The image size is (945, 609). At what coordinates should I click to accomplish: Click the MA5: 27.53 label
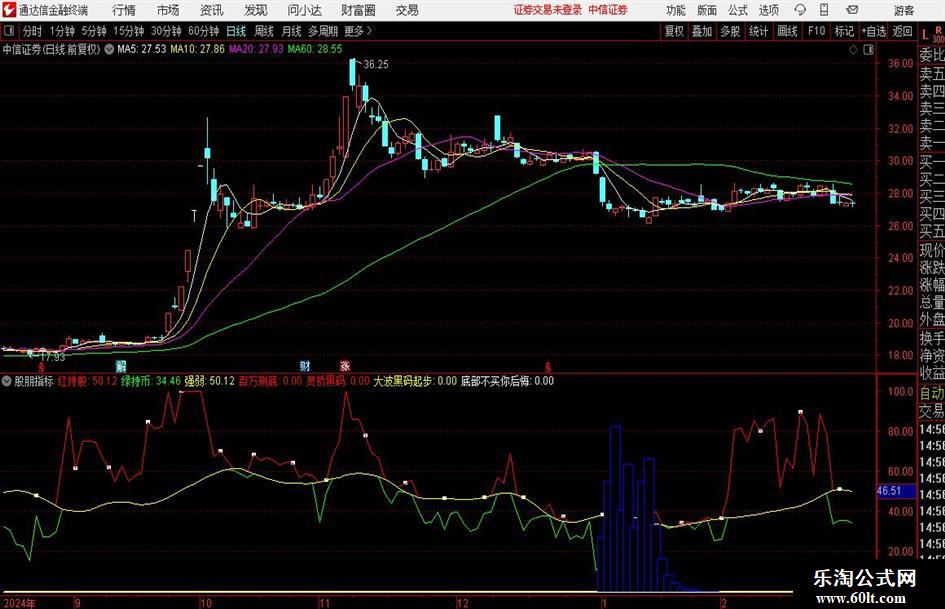(141, 49)
